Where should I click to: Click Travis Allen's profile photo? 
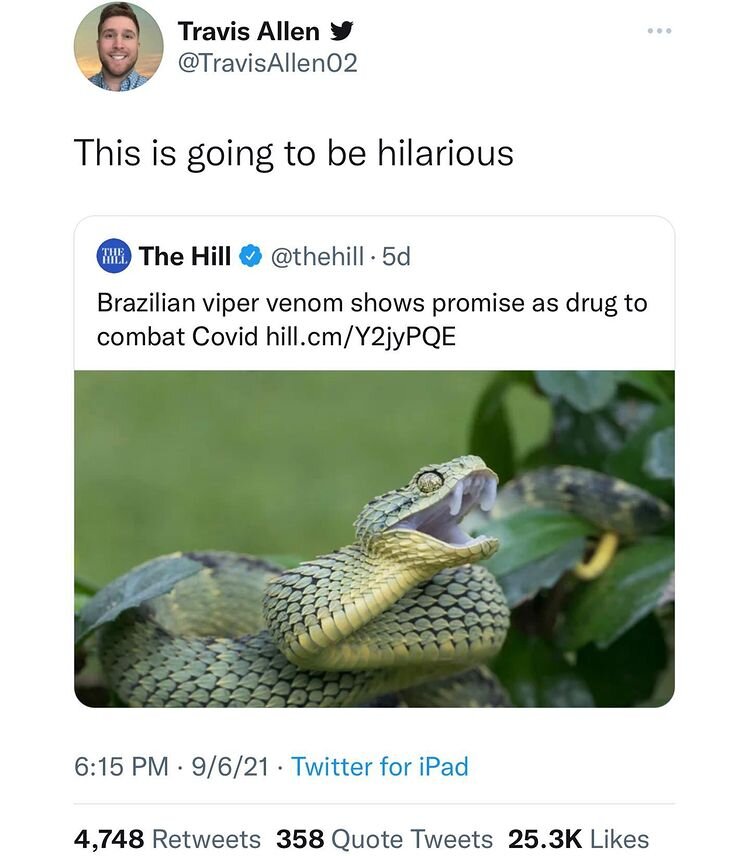click(118, 47)
